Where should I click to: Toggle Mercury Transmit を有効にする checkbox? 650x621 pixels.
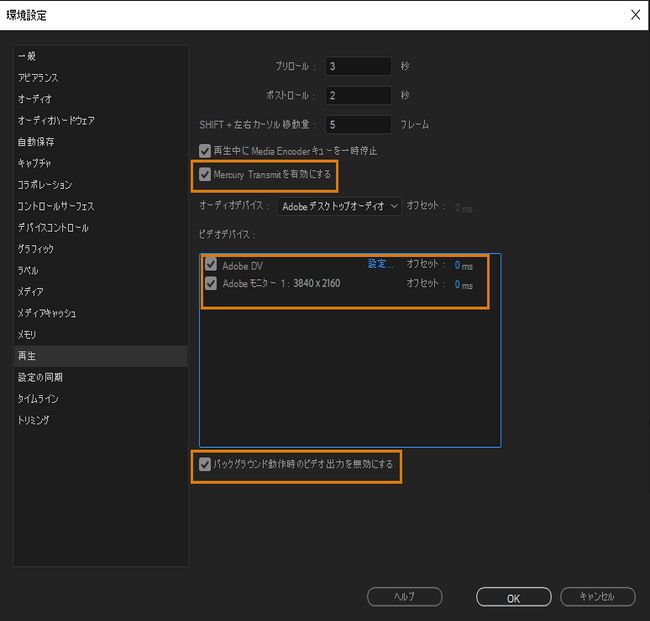pos(205,174)
